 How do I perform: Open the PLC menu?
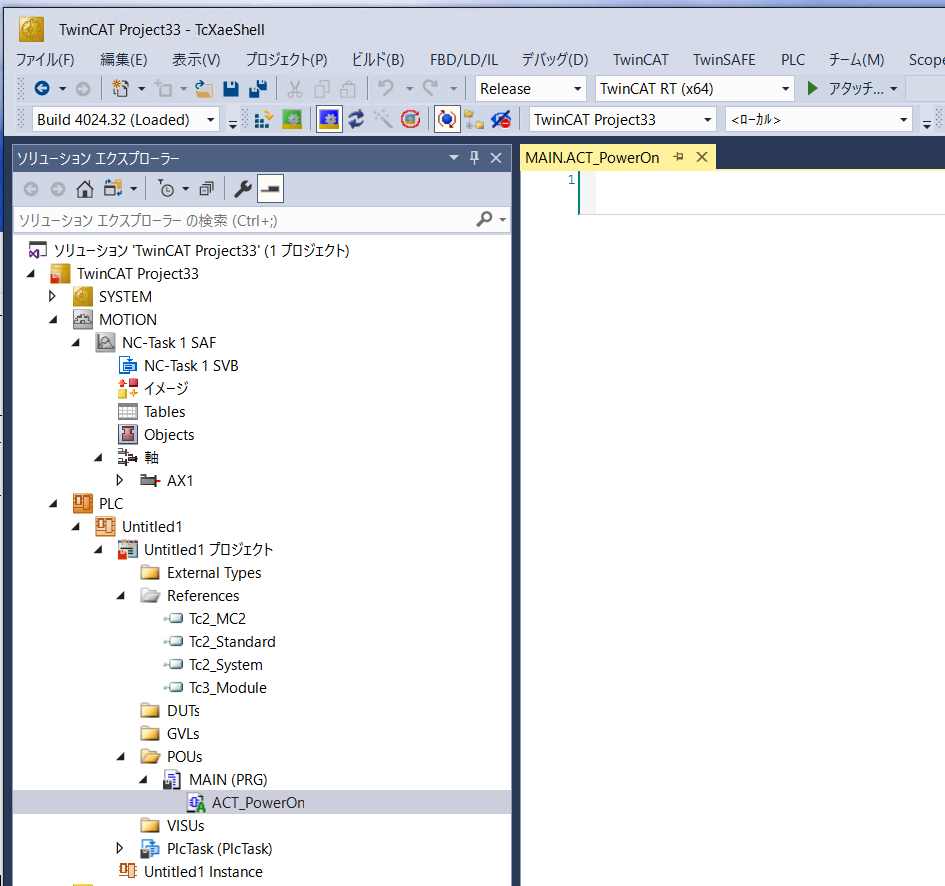point(793,60)
